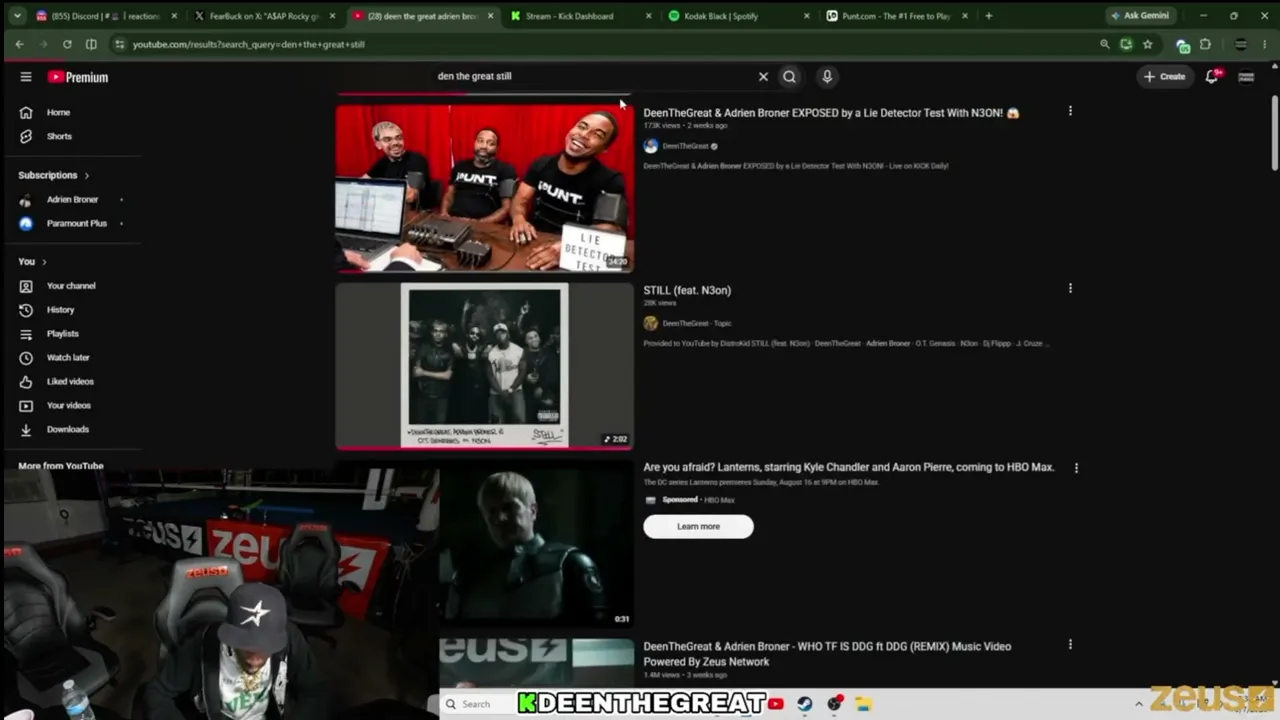Viewport: 1280px width, 720px height.
Task: Open the zoom magnifier in address bar
Action: 1104,44
